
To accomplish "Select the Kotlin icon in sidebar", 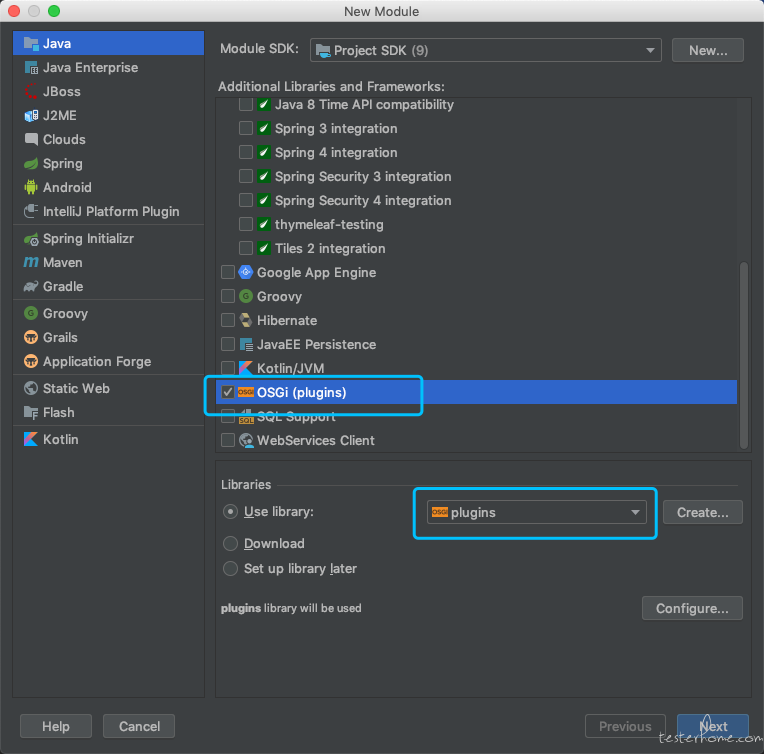I will pos(31,439).
